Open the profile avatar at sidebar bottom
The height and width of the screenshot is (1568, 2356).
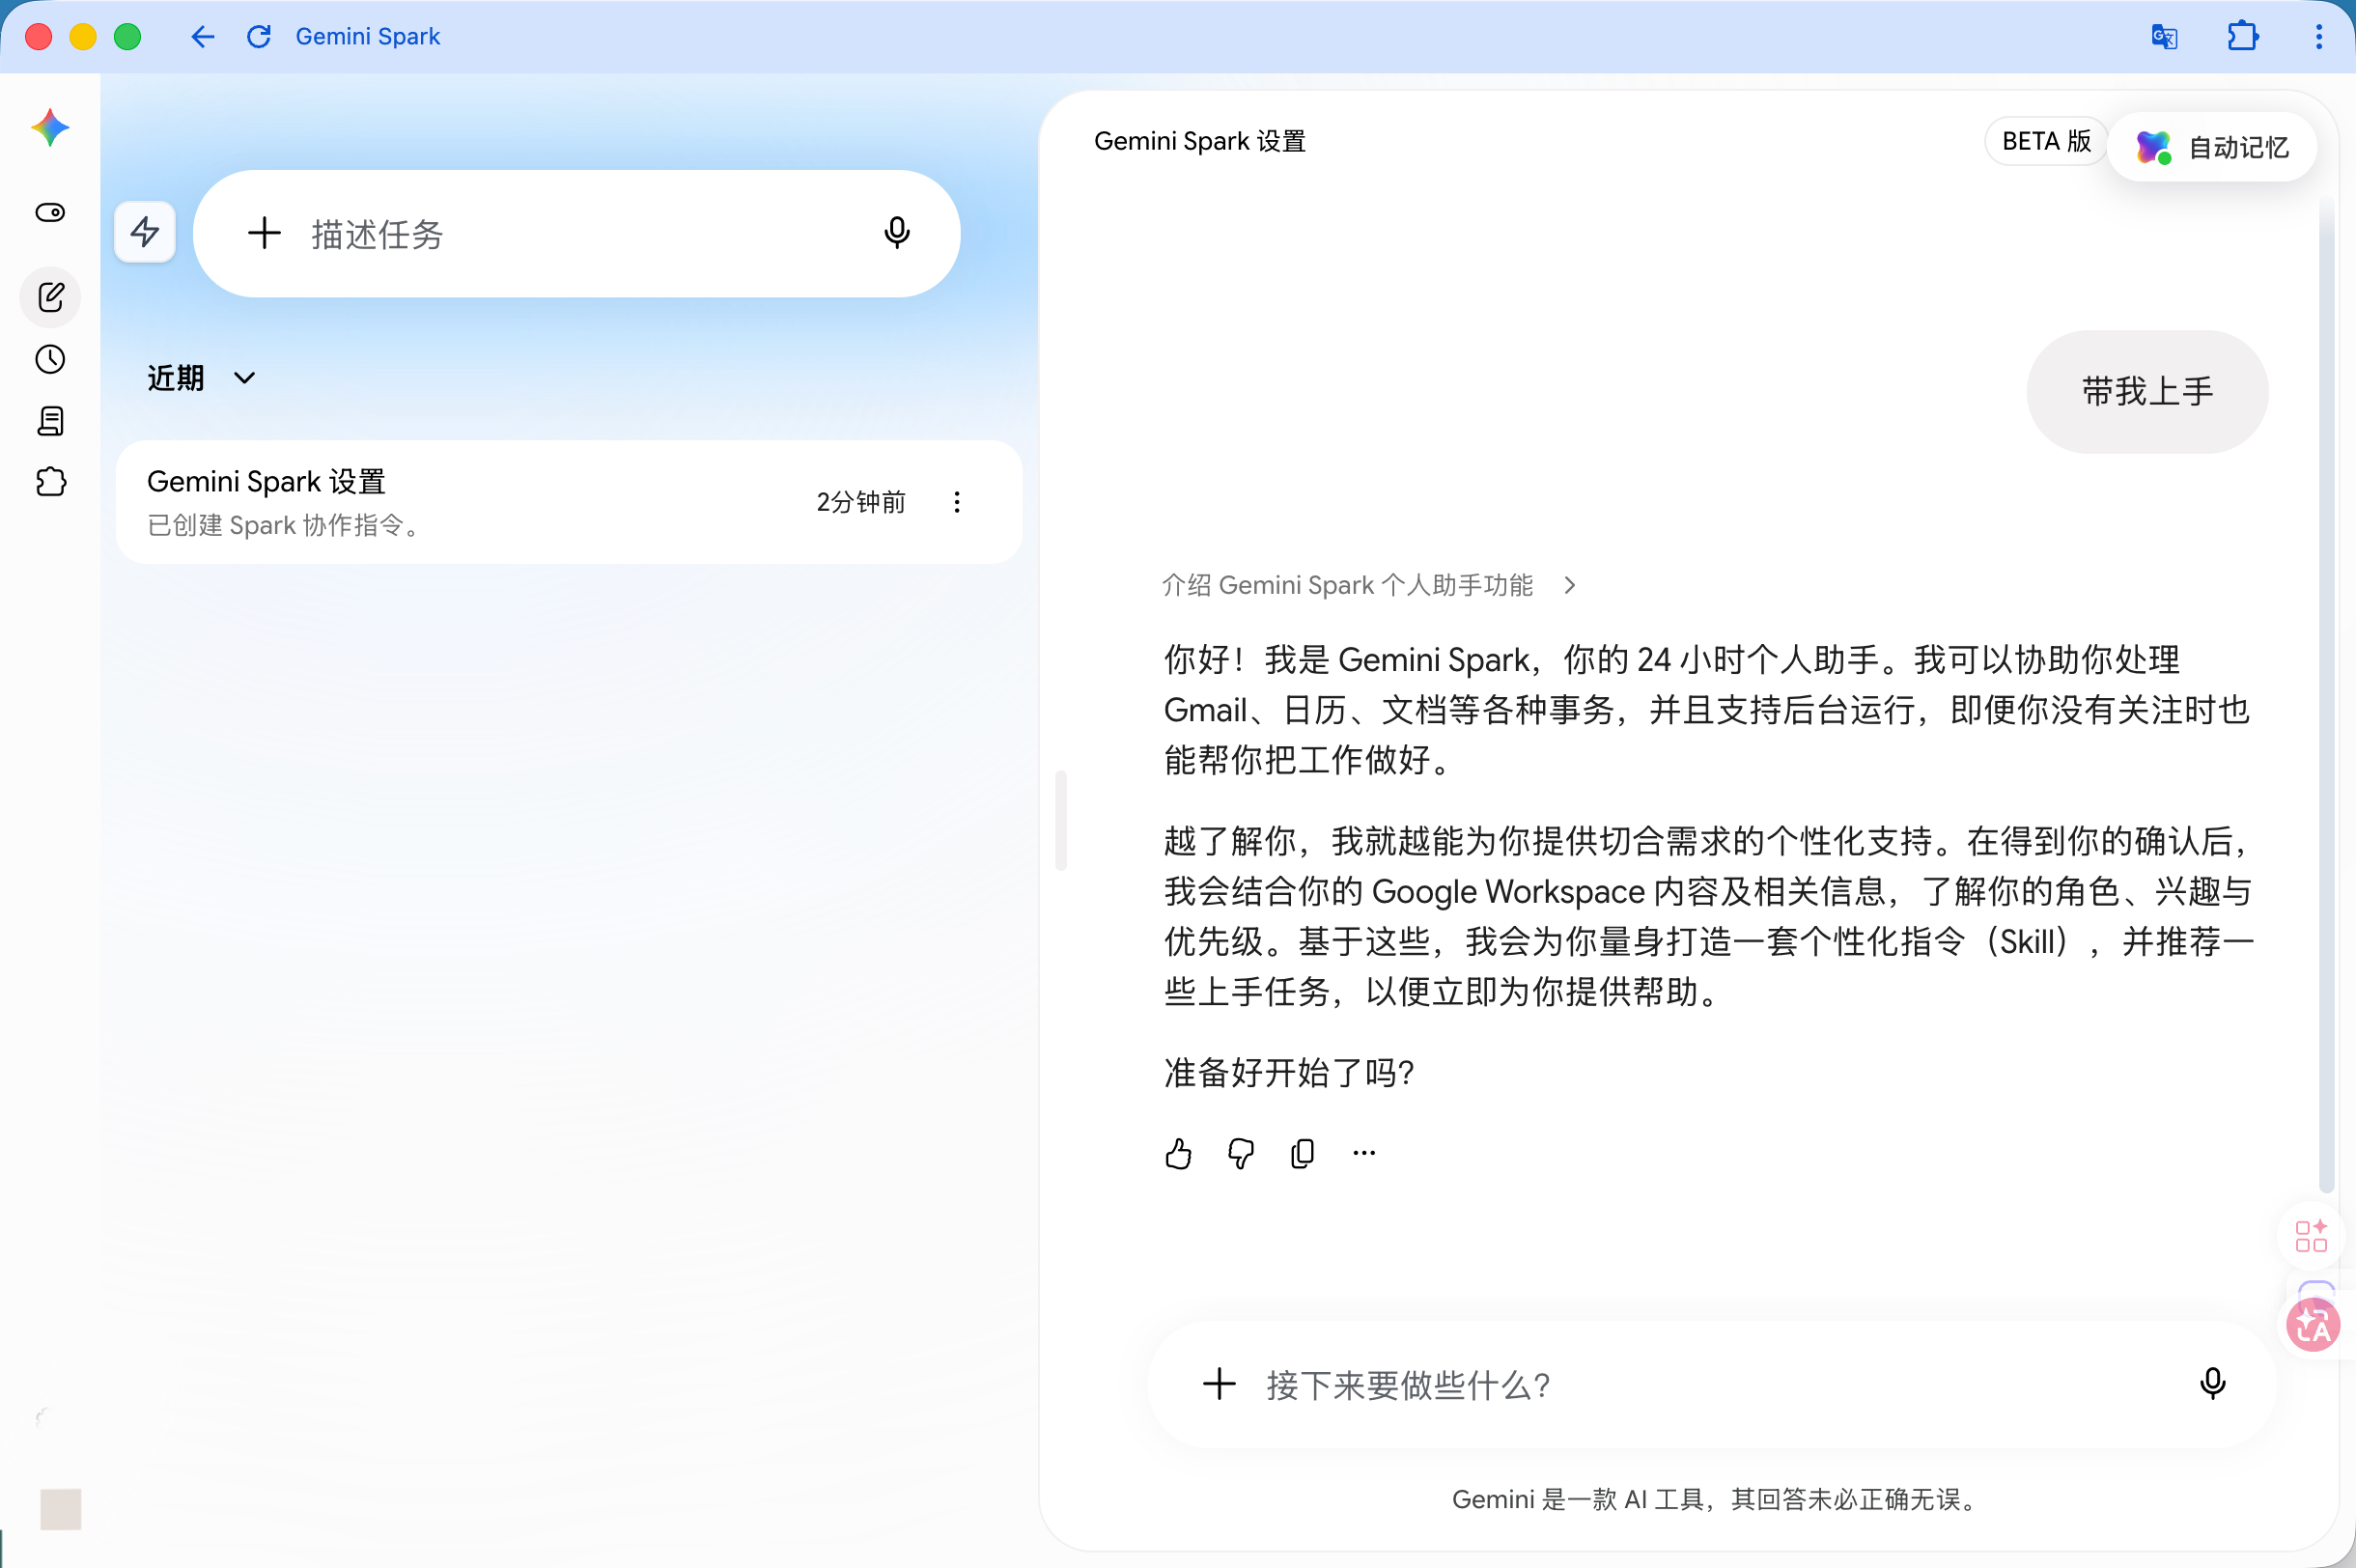tap(60, 1508)
